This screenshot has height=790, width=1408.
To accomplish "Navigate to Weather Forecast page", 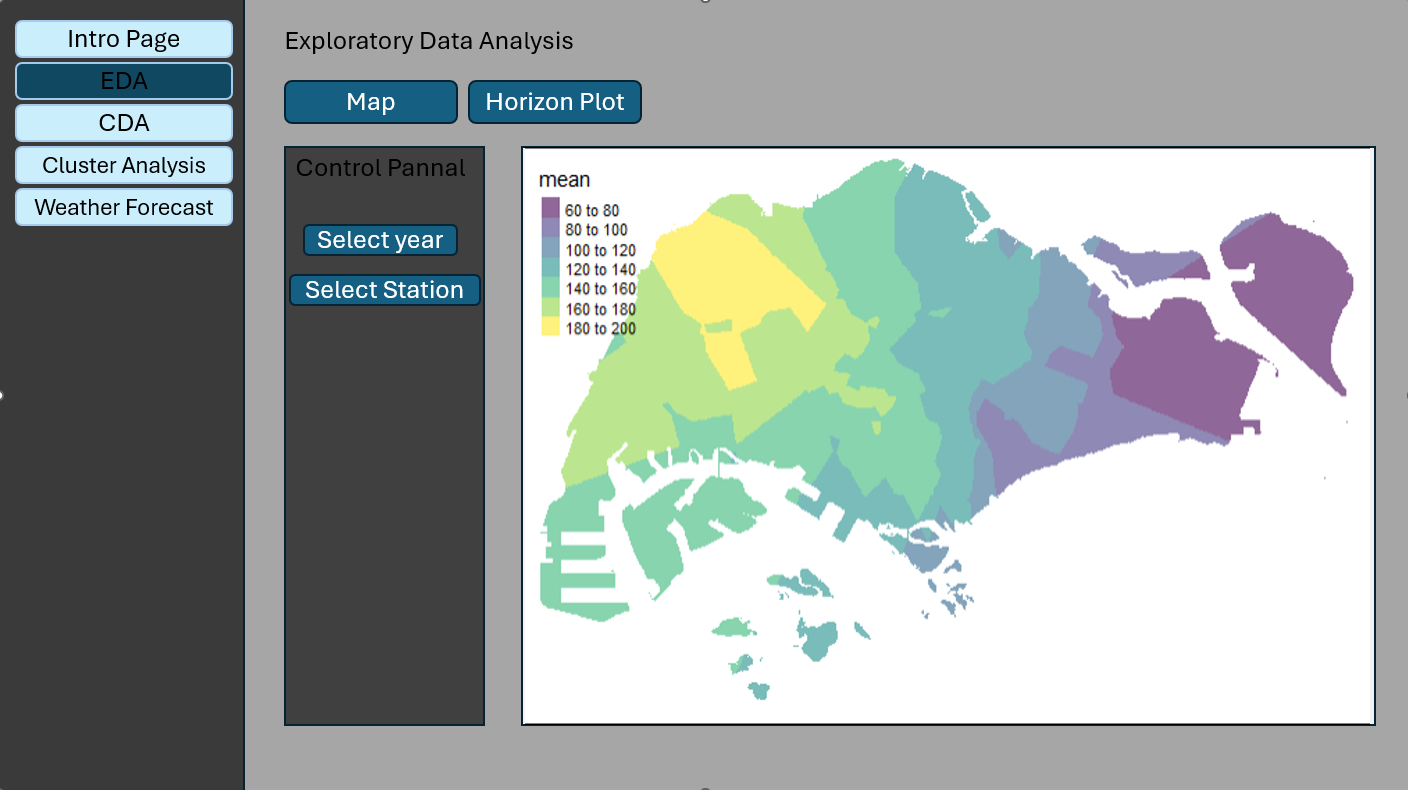I will 124,208.
